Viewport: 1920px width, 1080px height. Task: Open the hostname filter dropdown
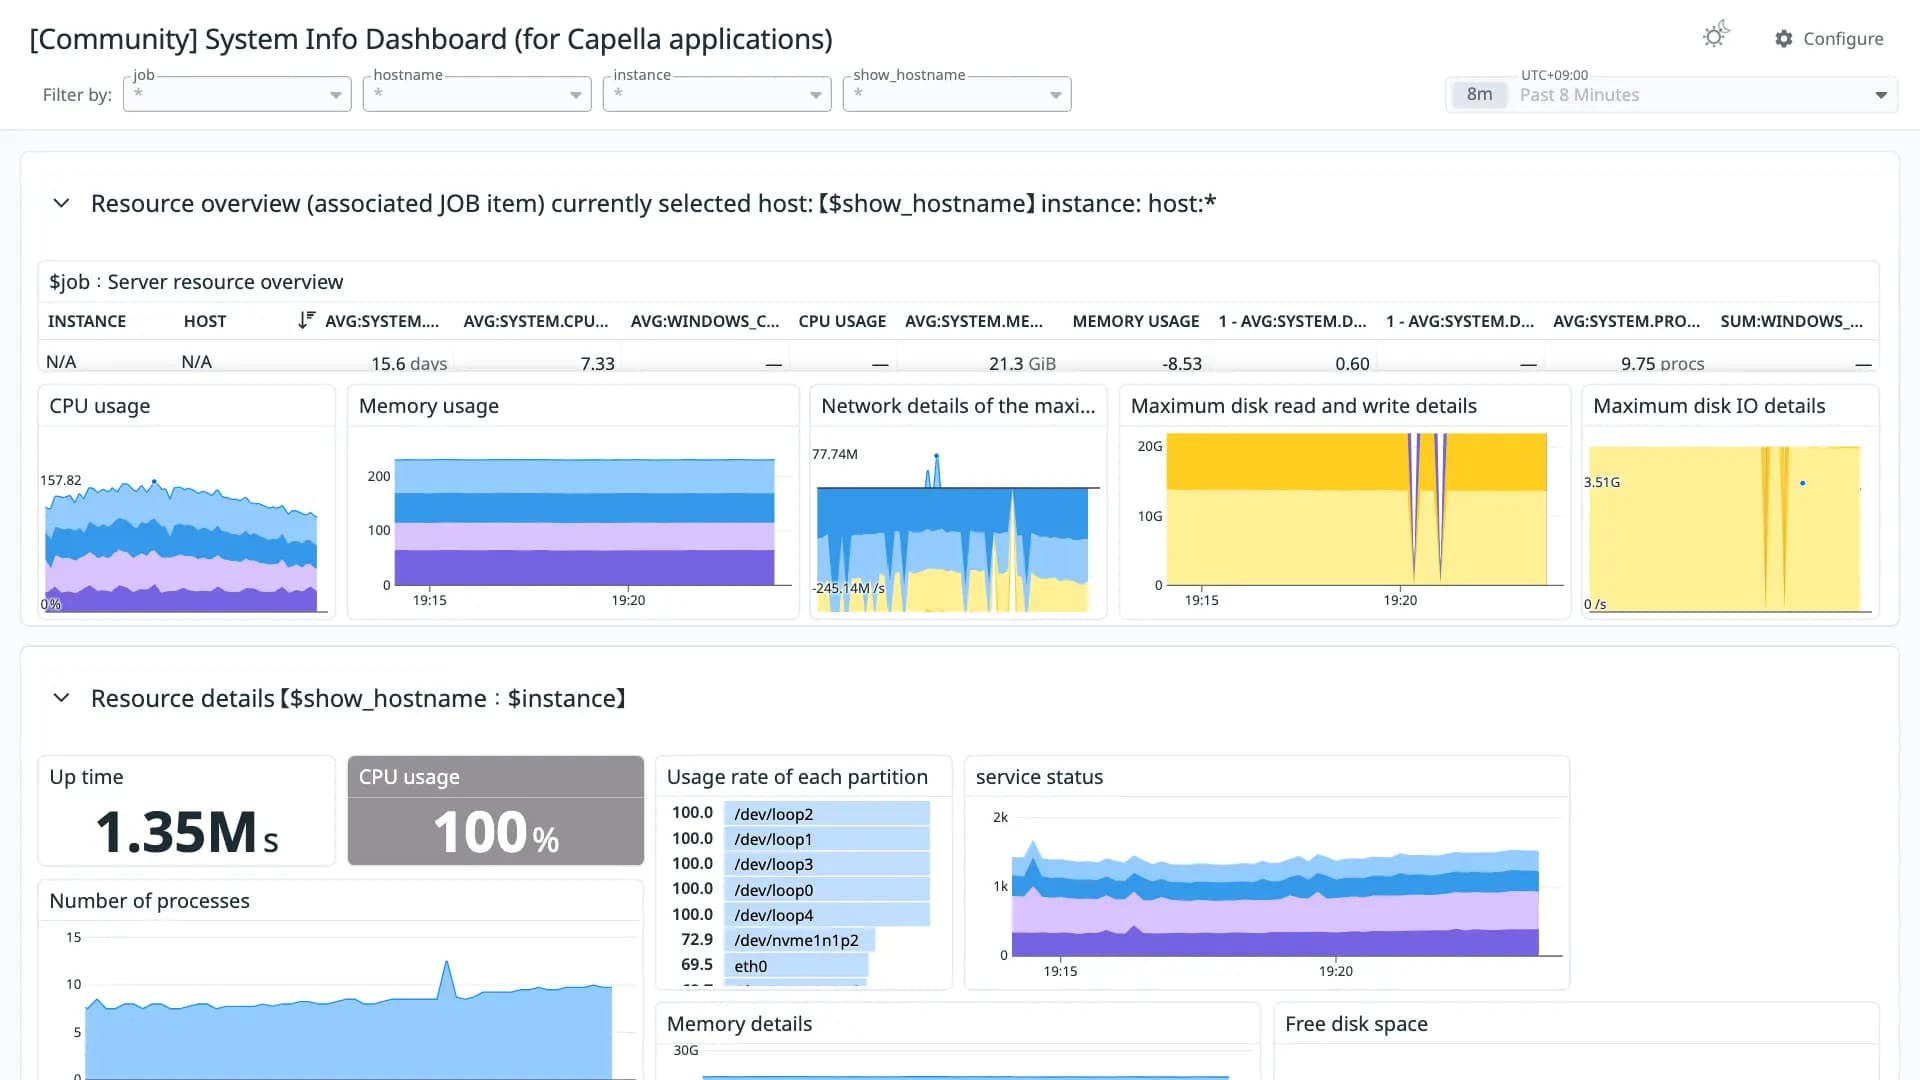(477, 94)
